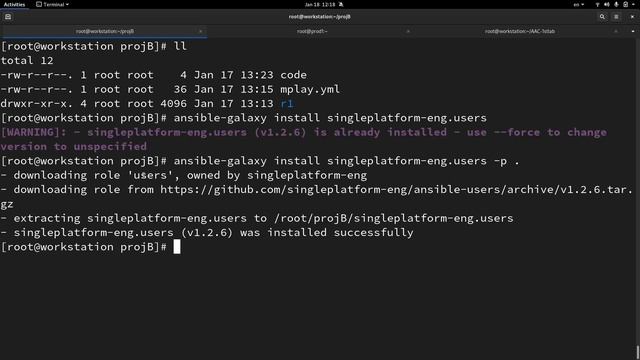The image size is (640, 360).
Task: Click the blue 'r1' directory name
Action: [x=287, y=104]
